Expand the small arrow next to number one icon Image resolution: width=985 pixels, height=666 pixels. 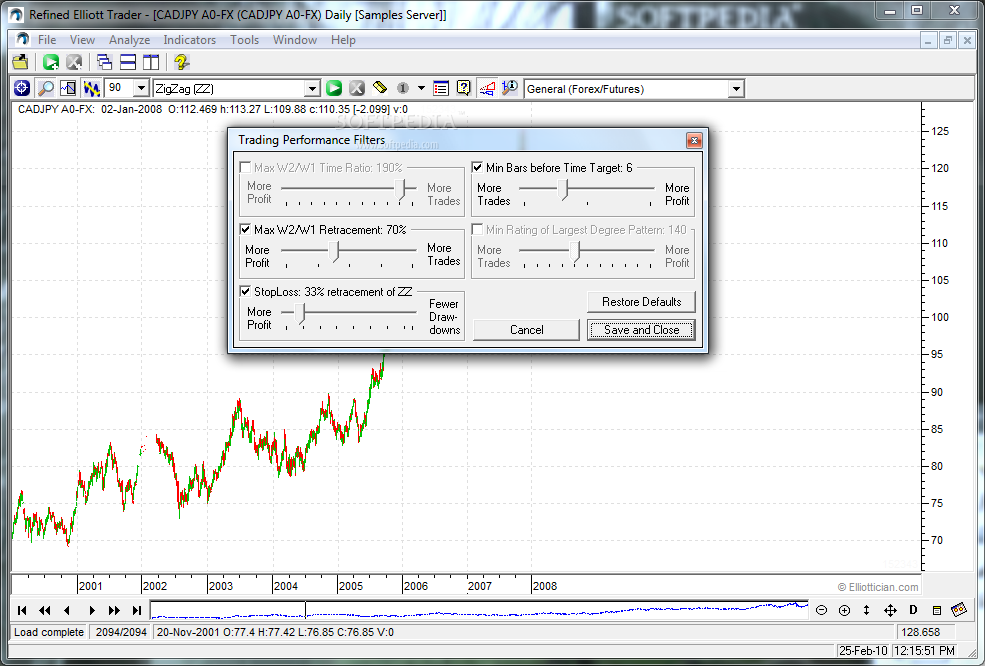coord(422,89)
